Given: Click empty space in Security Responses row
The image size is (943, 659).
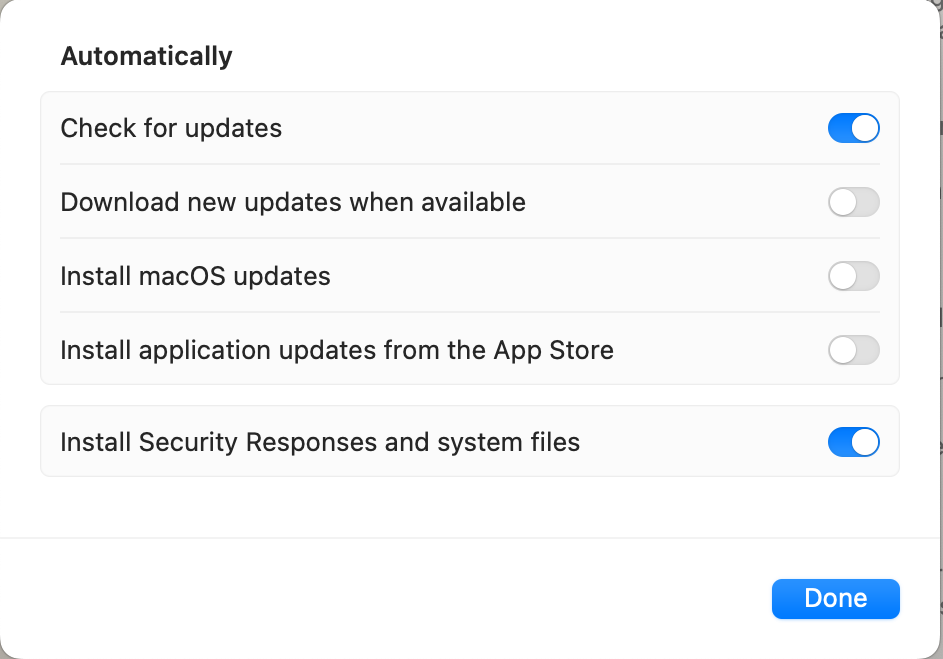Looking at the screenshot, I should tap(700, 442).
